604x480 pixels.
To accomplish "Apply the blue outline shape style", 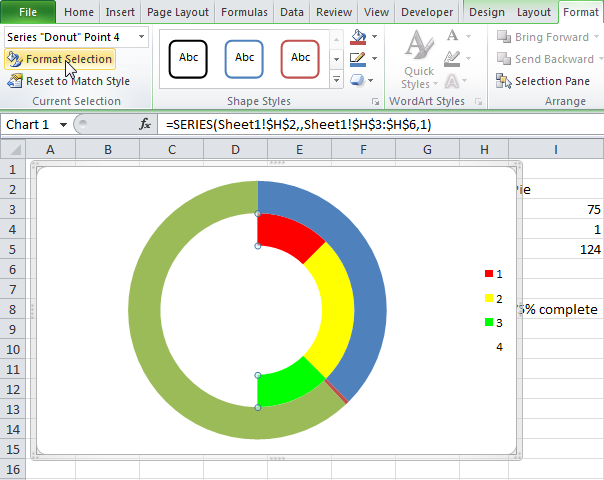I will pyautogui.click(x=244, y=59).
